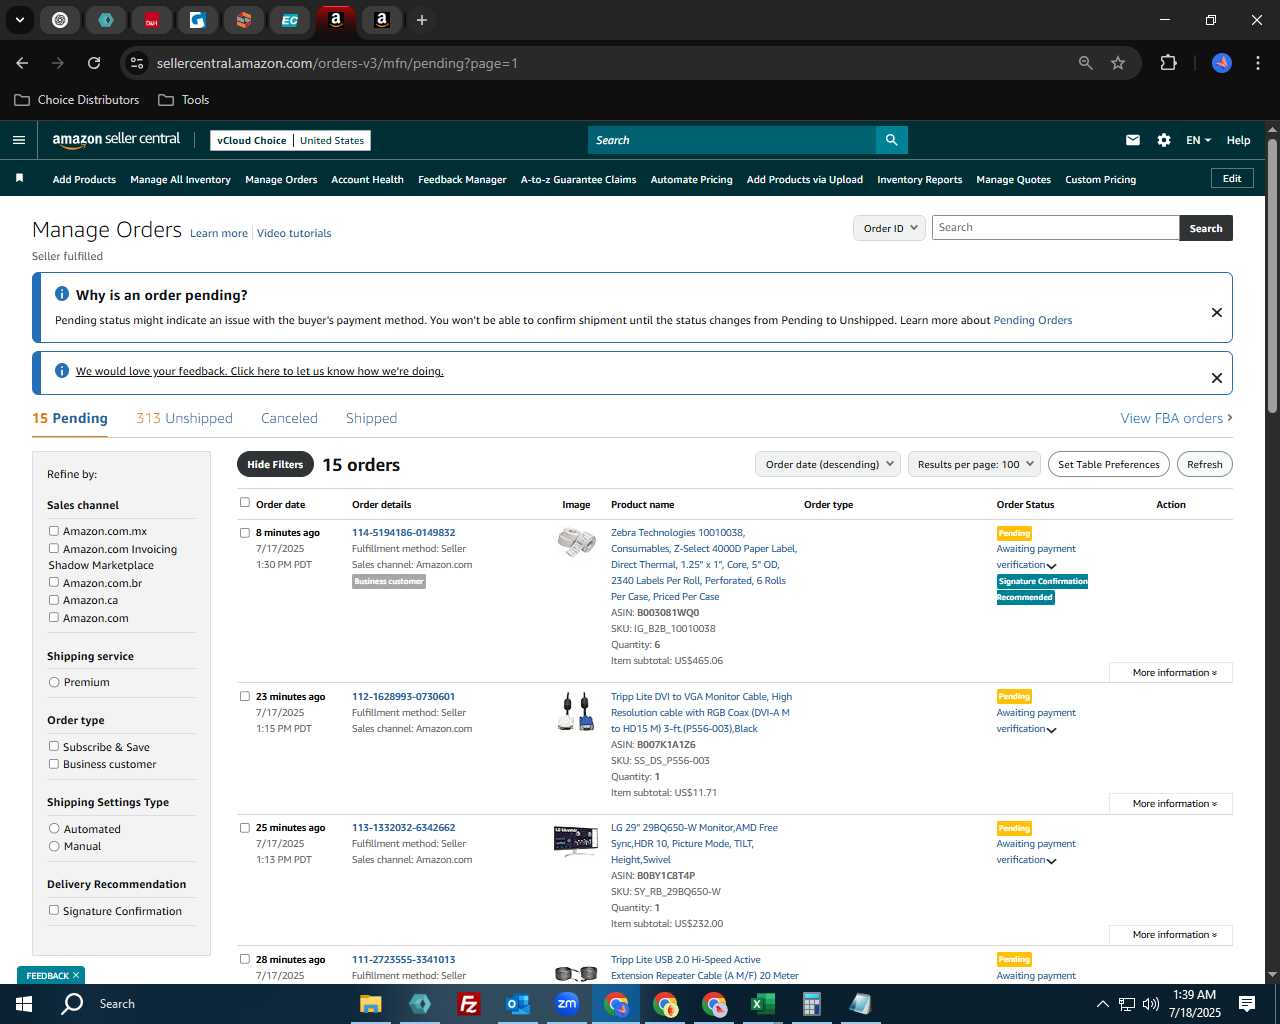
Task: Open FileZilla from the taskbar
Action: [468, 1004]
